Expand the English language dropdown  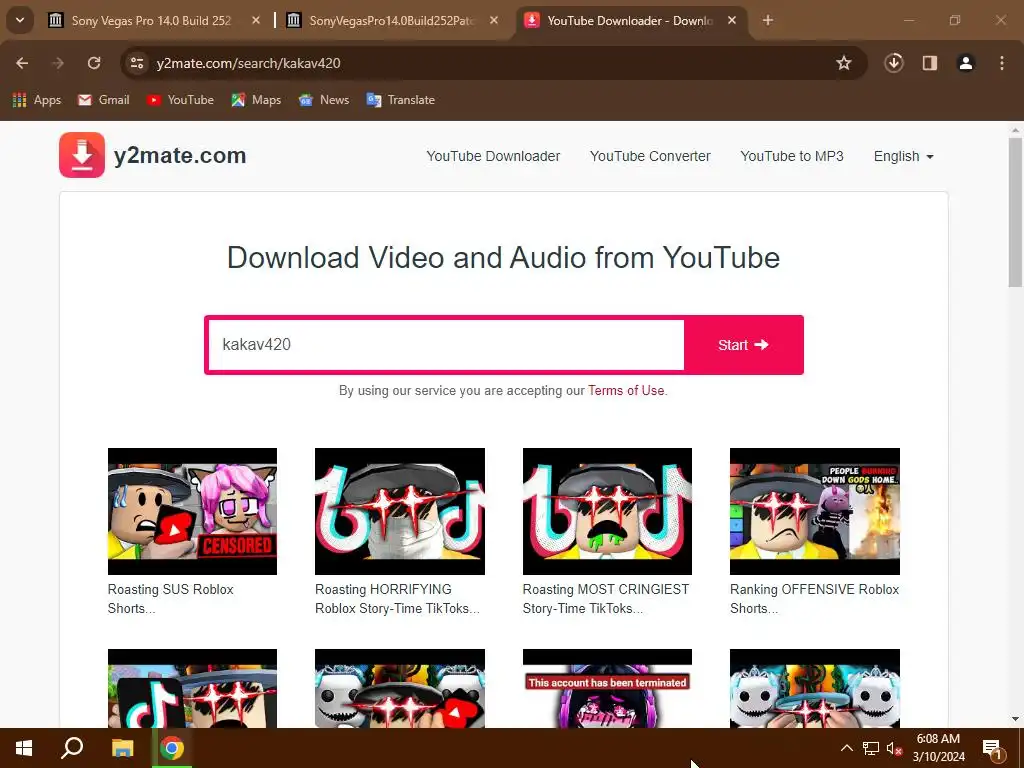[x=904, y=156]
